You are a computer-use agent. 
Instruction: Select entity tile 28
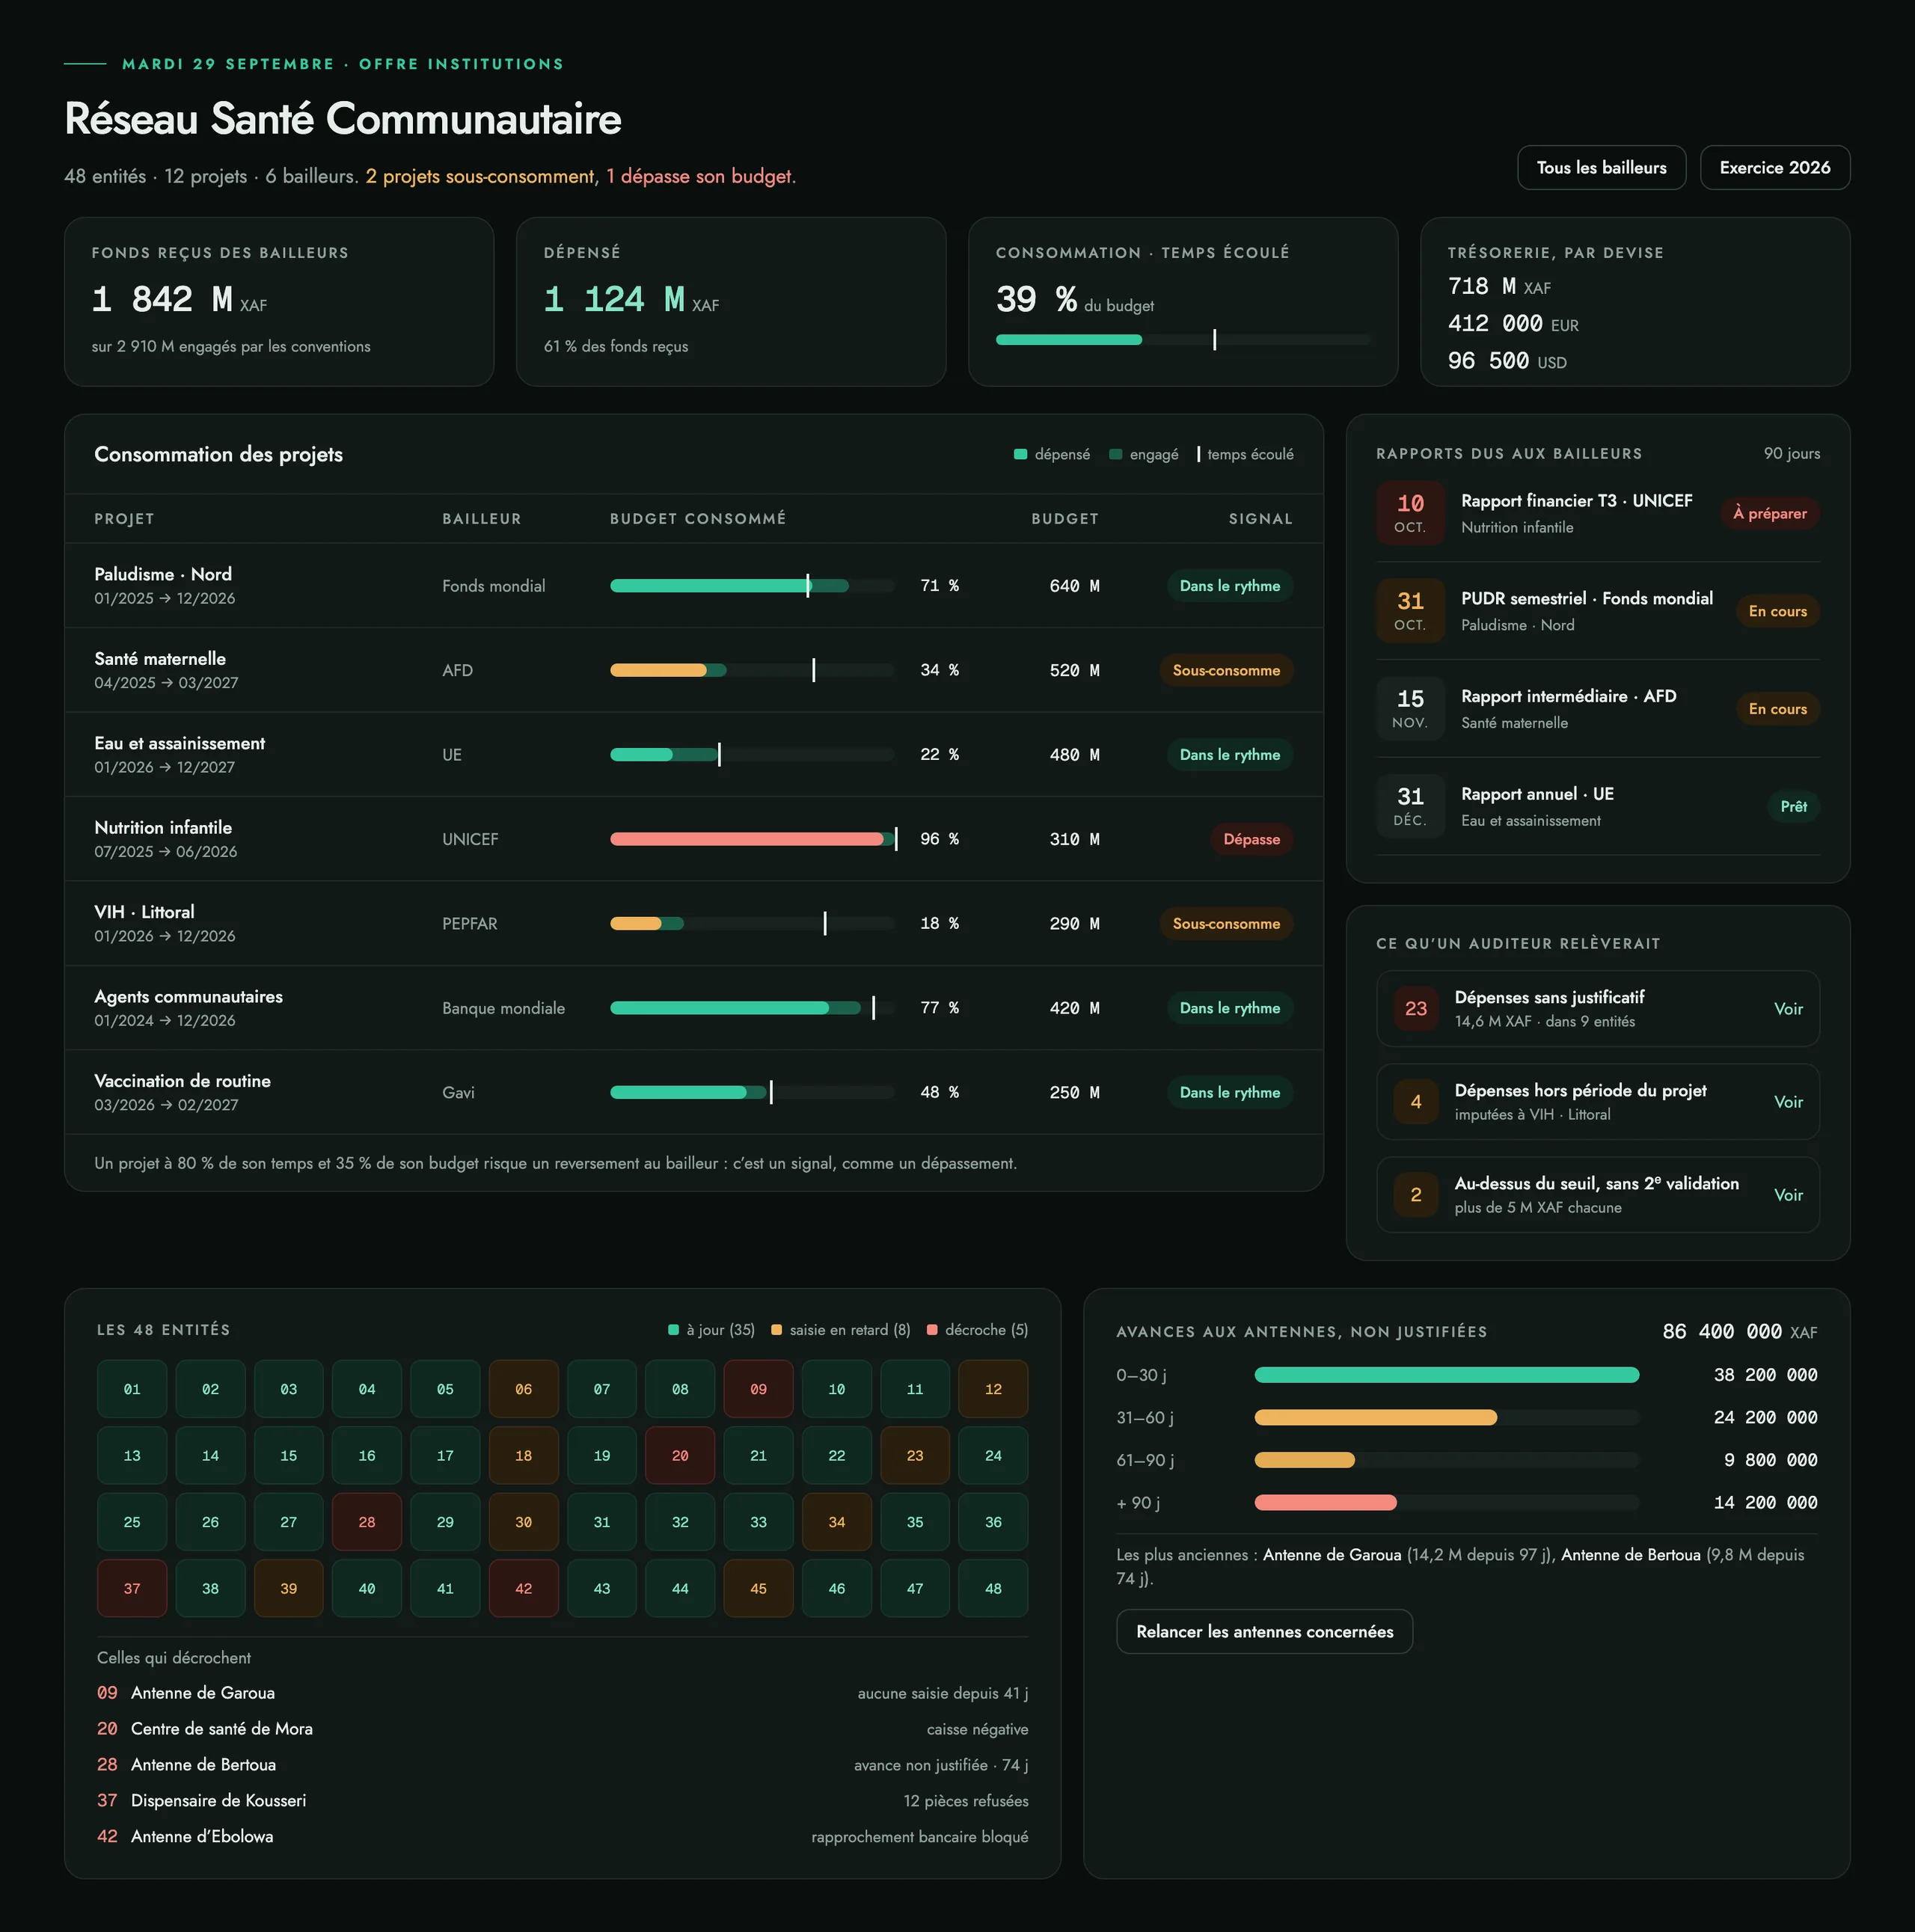coord(367,1522)
